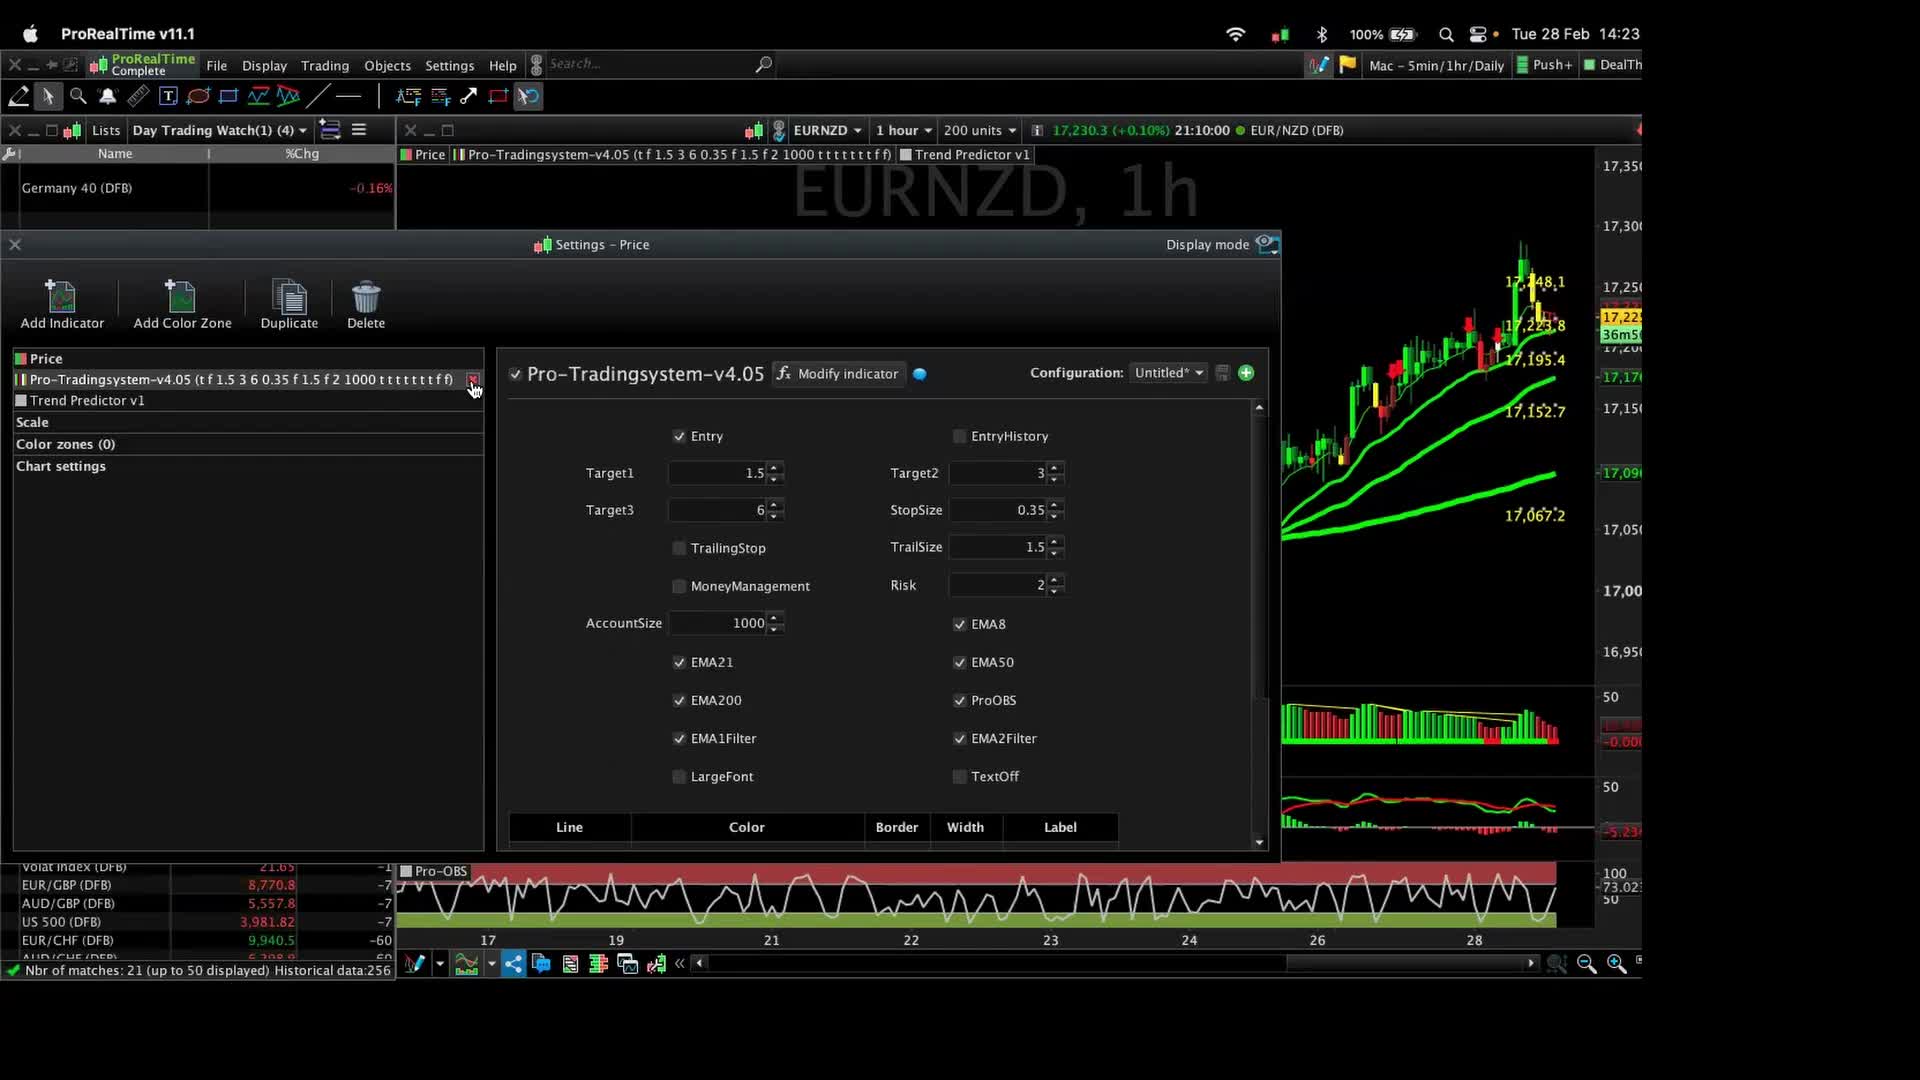Click the Modify indicator button
This screenshot has width=1920, height=1080.
838,374
